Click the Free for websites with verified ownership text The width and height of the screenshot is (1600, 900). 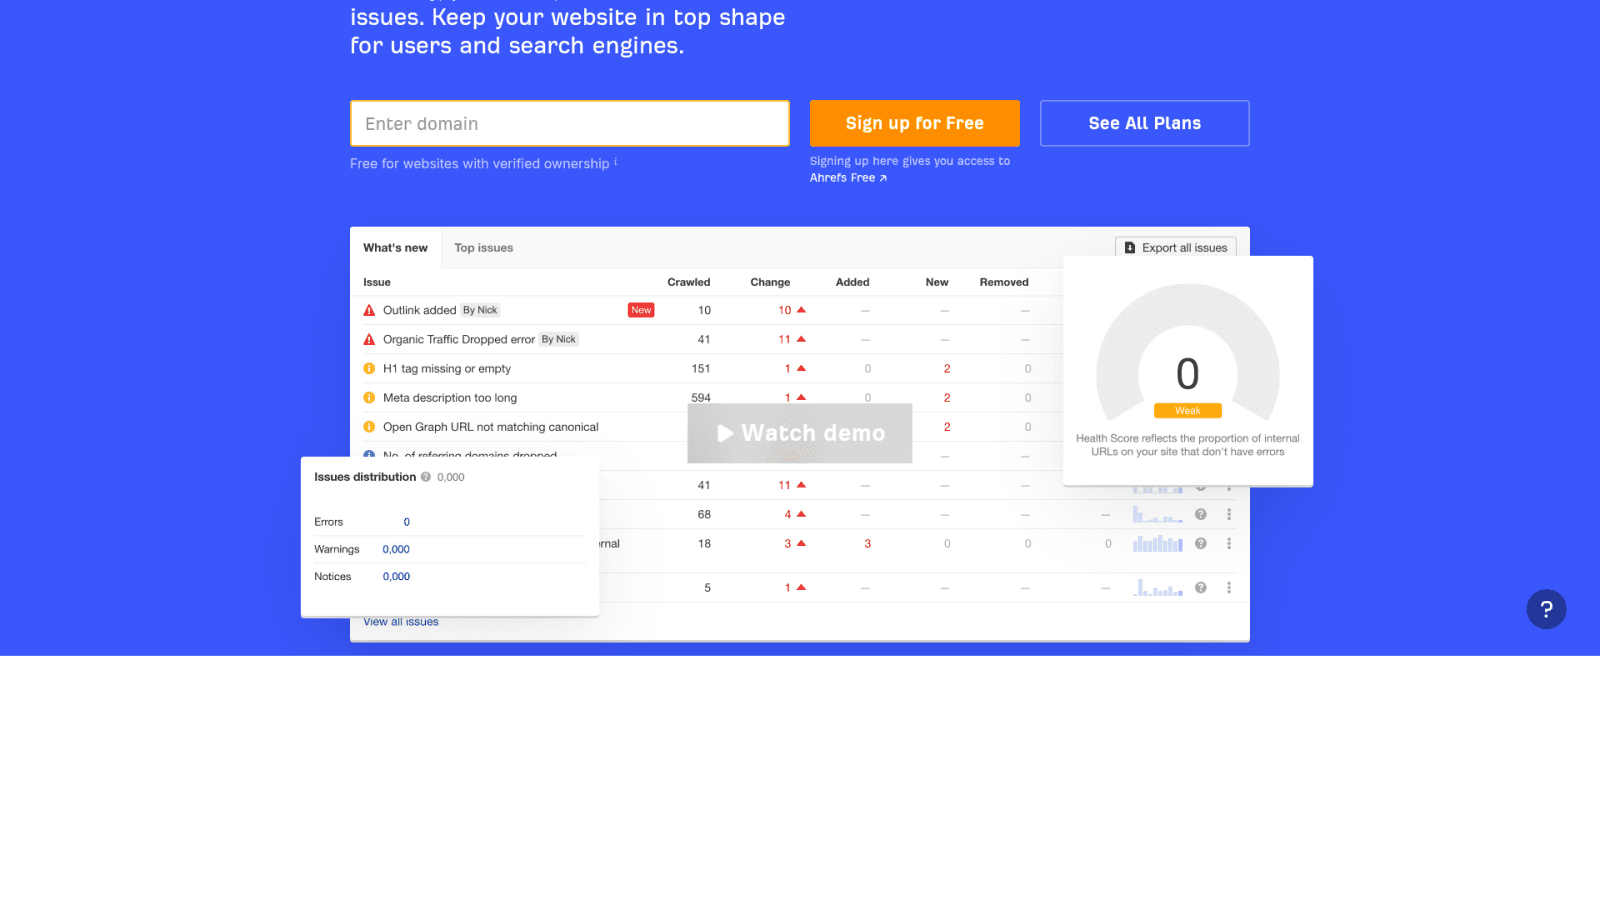[479, 163]
